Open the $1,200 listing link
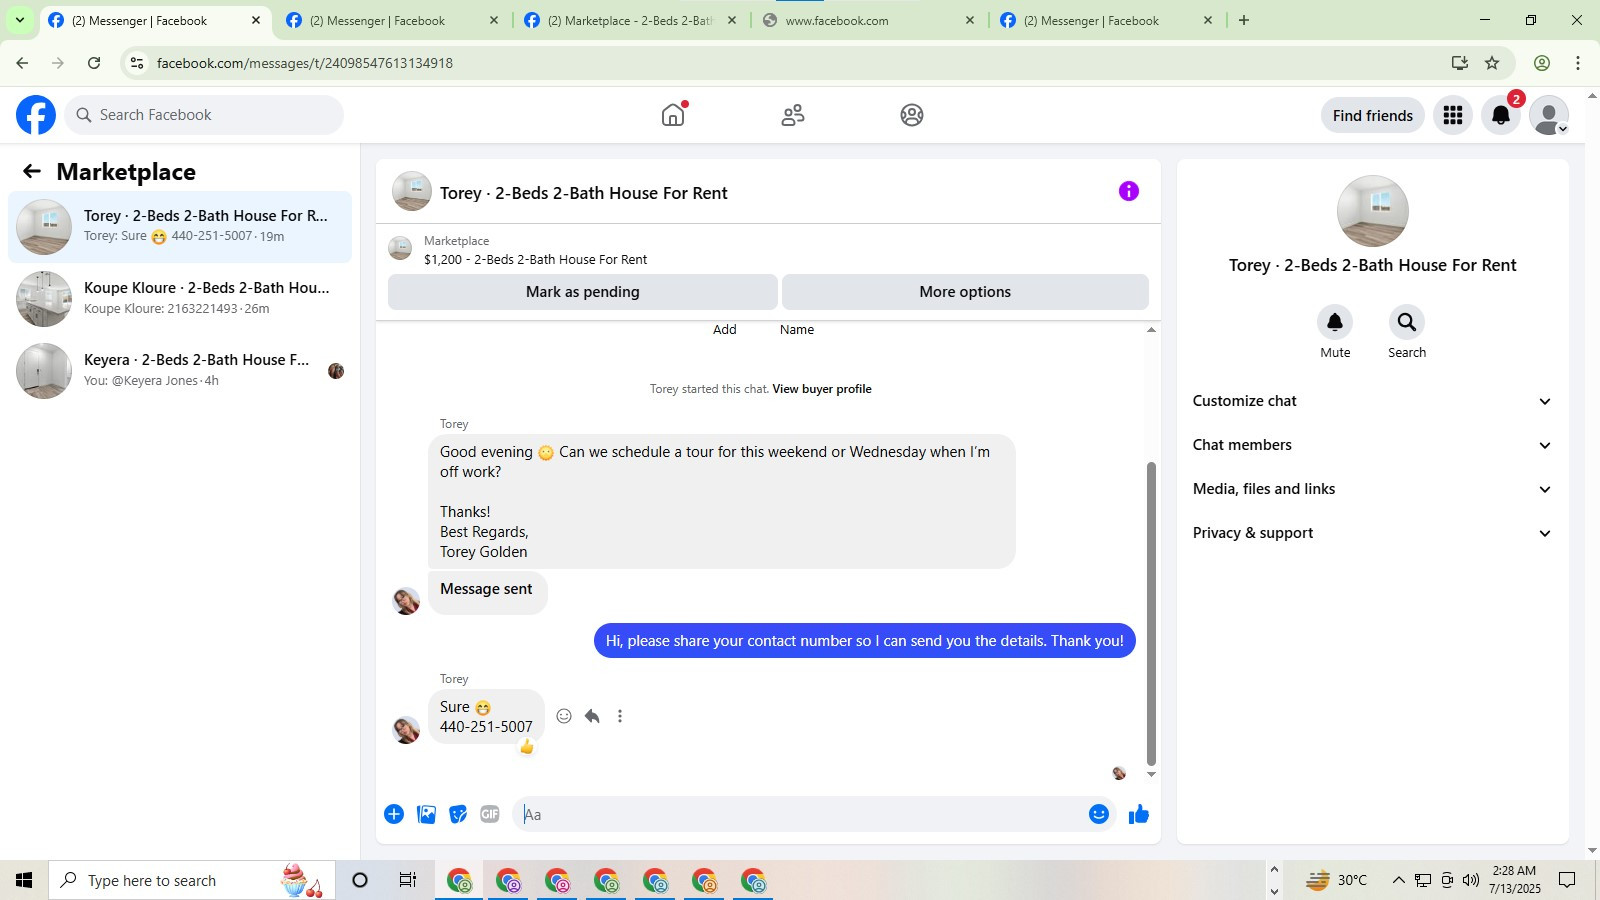Screen dimensions: 1600x900 pos(535,259)
